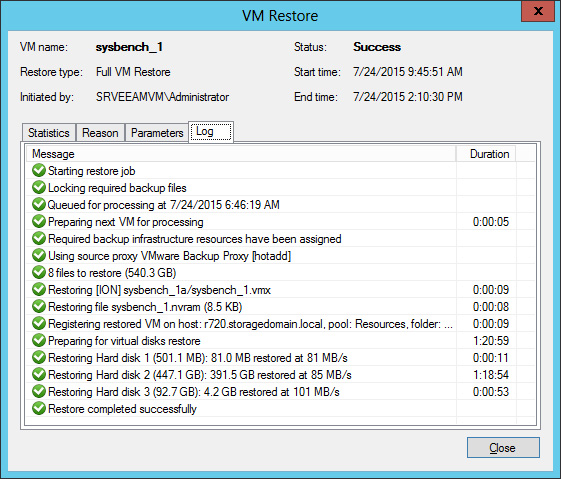Click check icon beside Restore completed successfully
The width and height of the screenshot is (561, 479).
pyautogui.click(x=39, y=409)
